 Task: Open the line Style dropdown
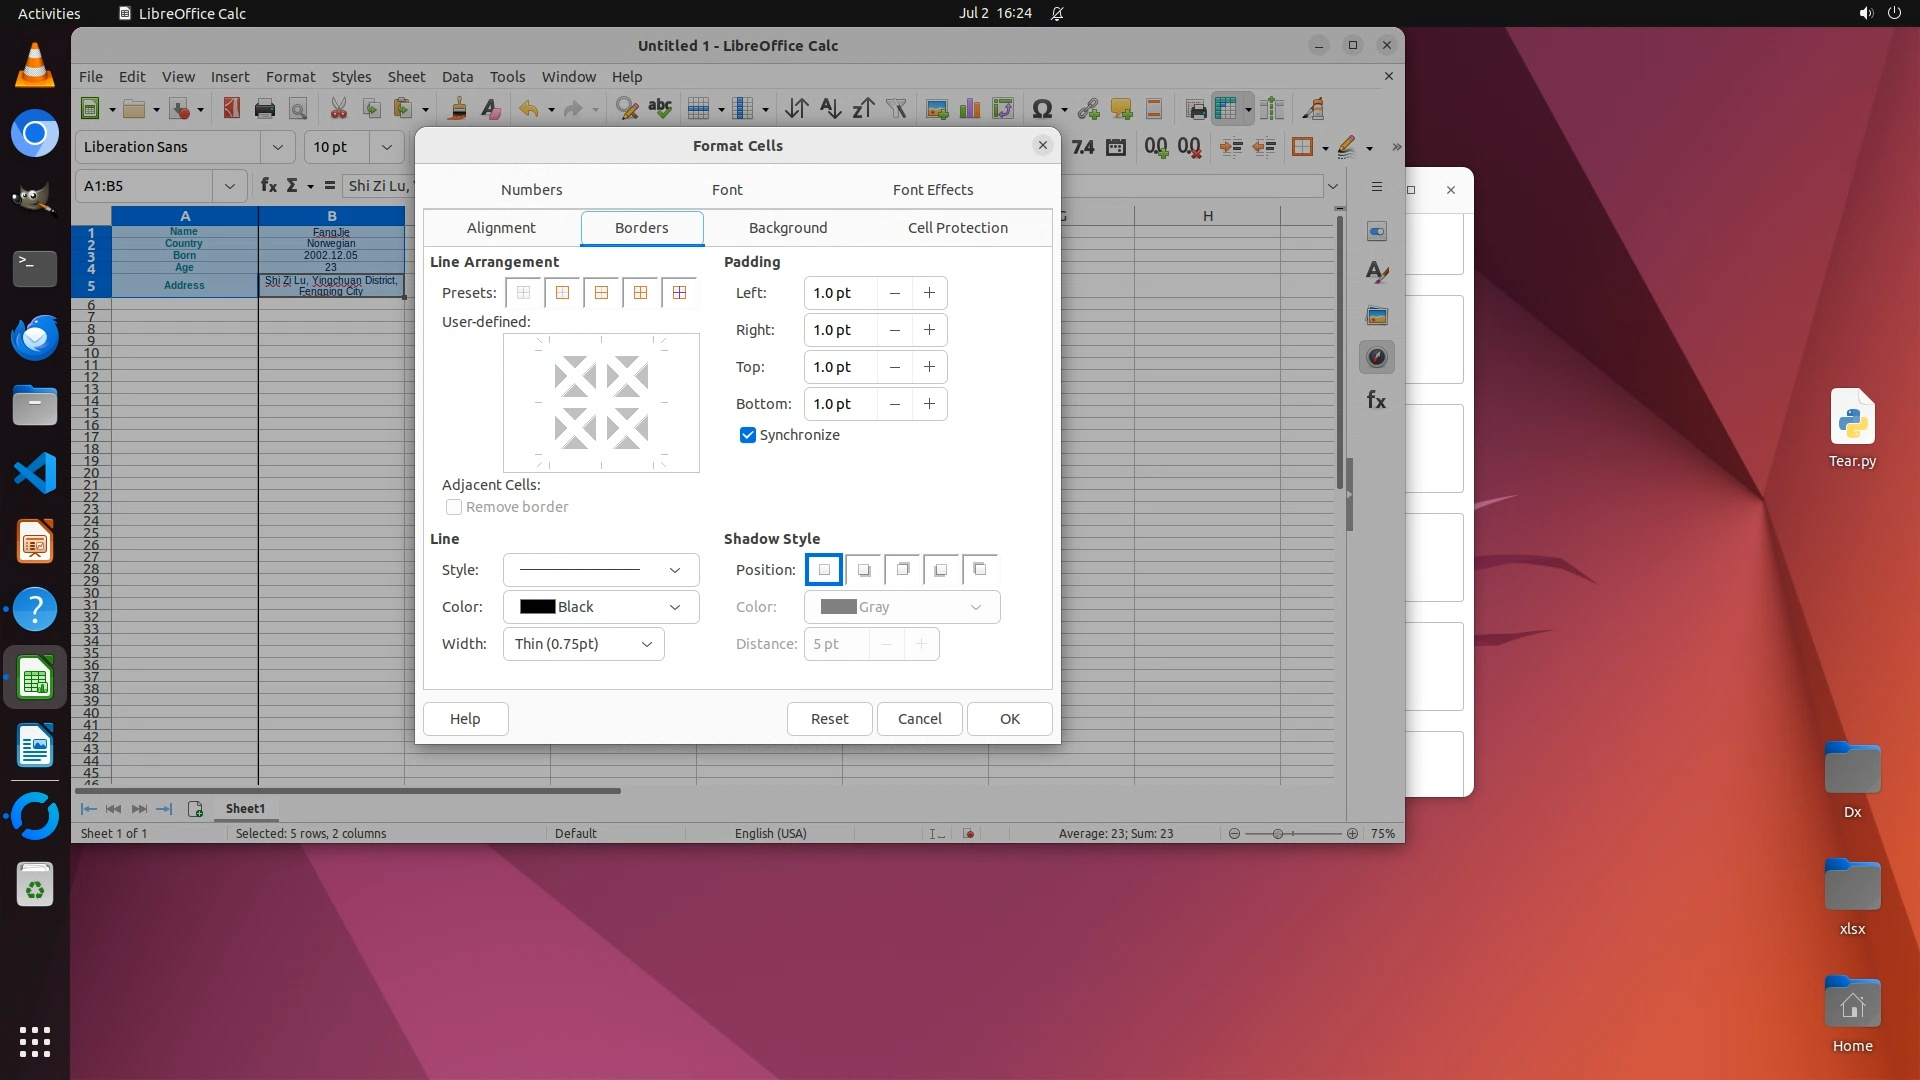pos(600,570)
